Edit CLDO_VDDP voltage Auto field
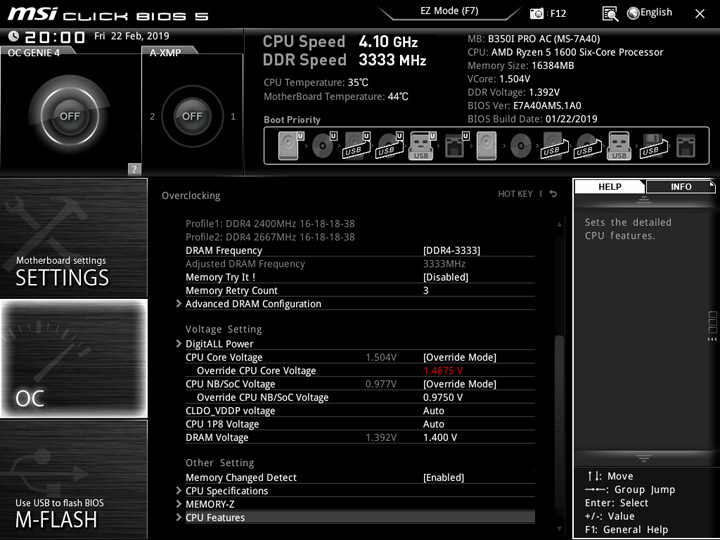The height and width of the screenshot is (540, 720). (433, 411)
